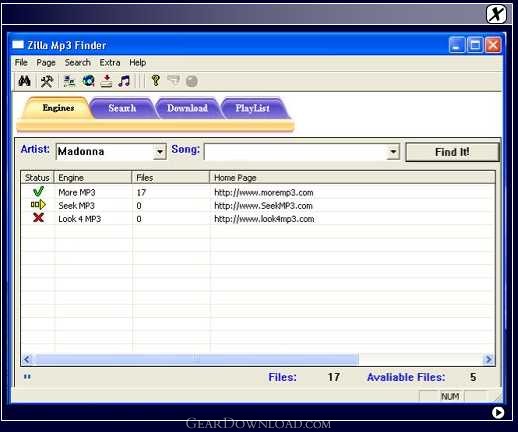Click the red X status of Look 4 MP3

coord(38,218)
